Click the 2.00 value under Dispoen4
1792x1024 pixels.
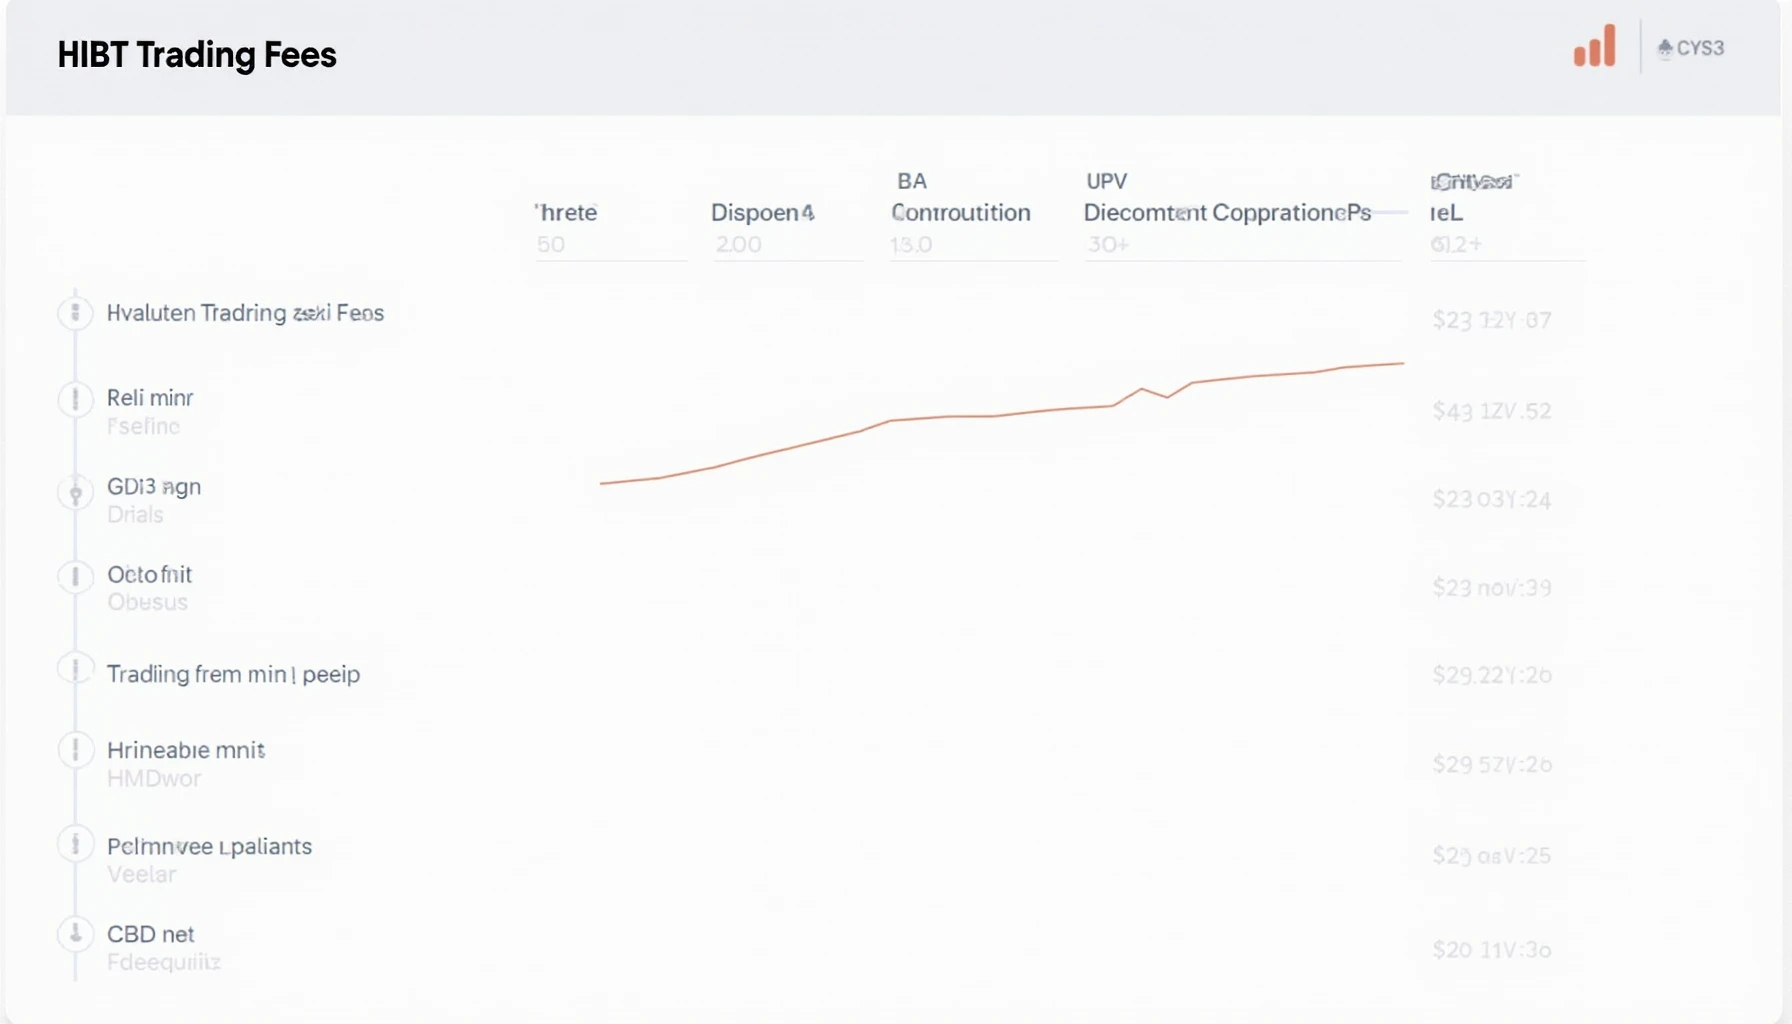click(x=738, y=244)
